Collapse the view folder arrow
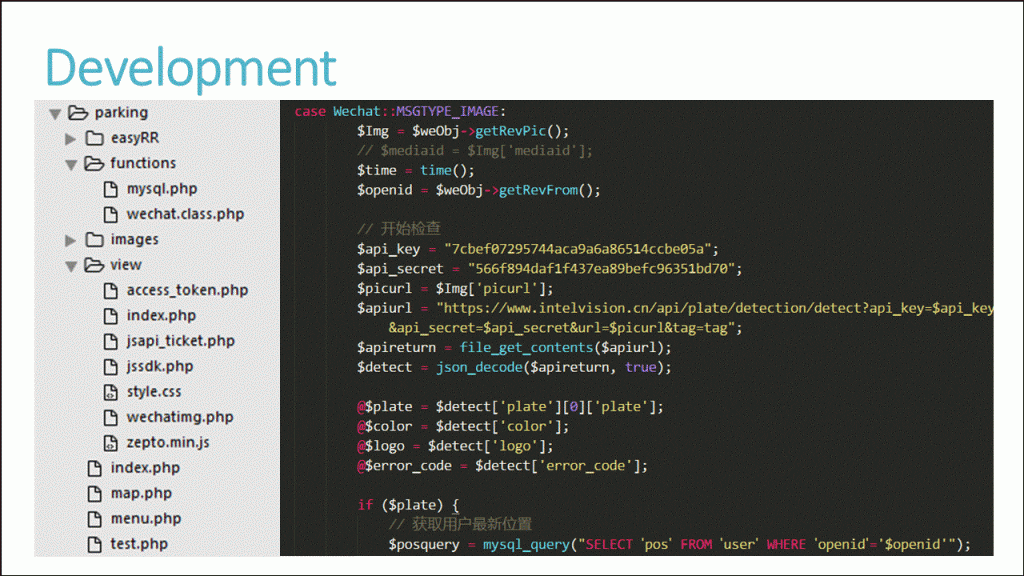This screenshot has height=576, width=1024. (x=71, y=266)
